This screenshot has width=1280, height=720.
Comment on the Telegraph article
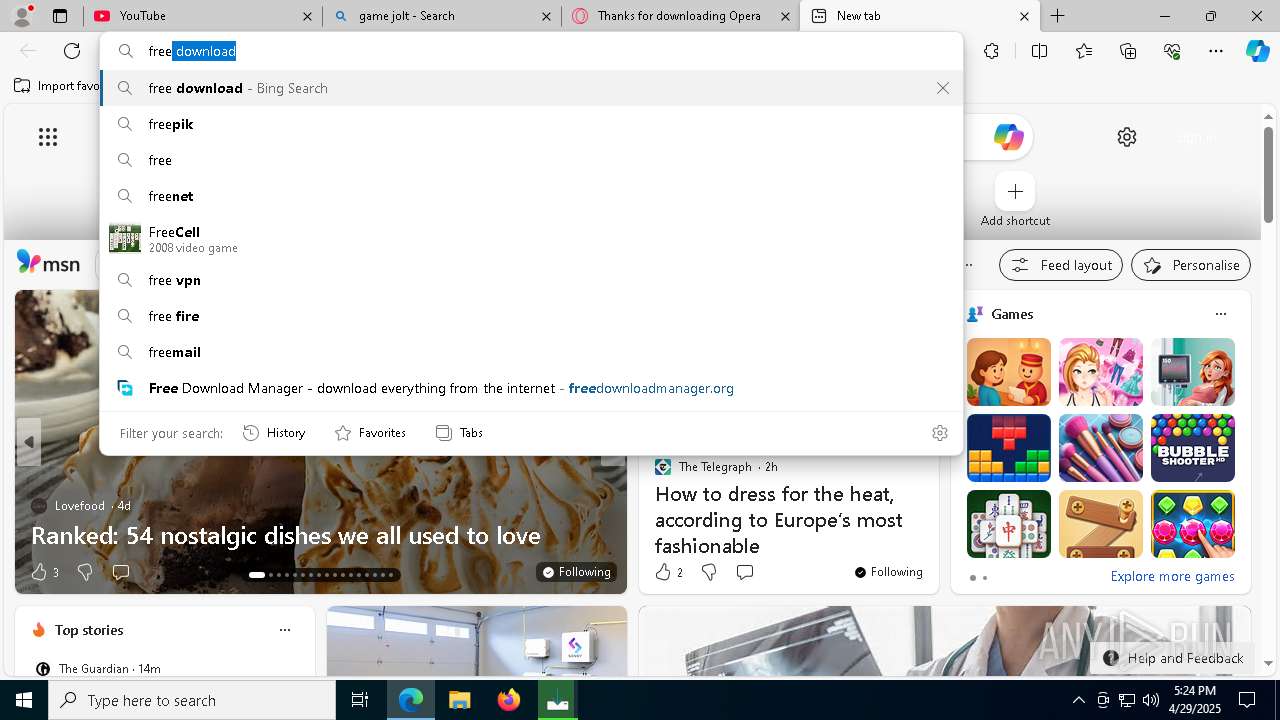click(745, 572)
